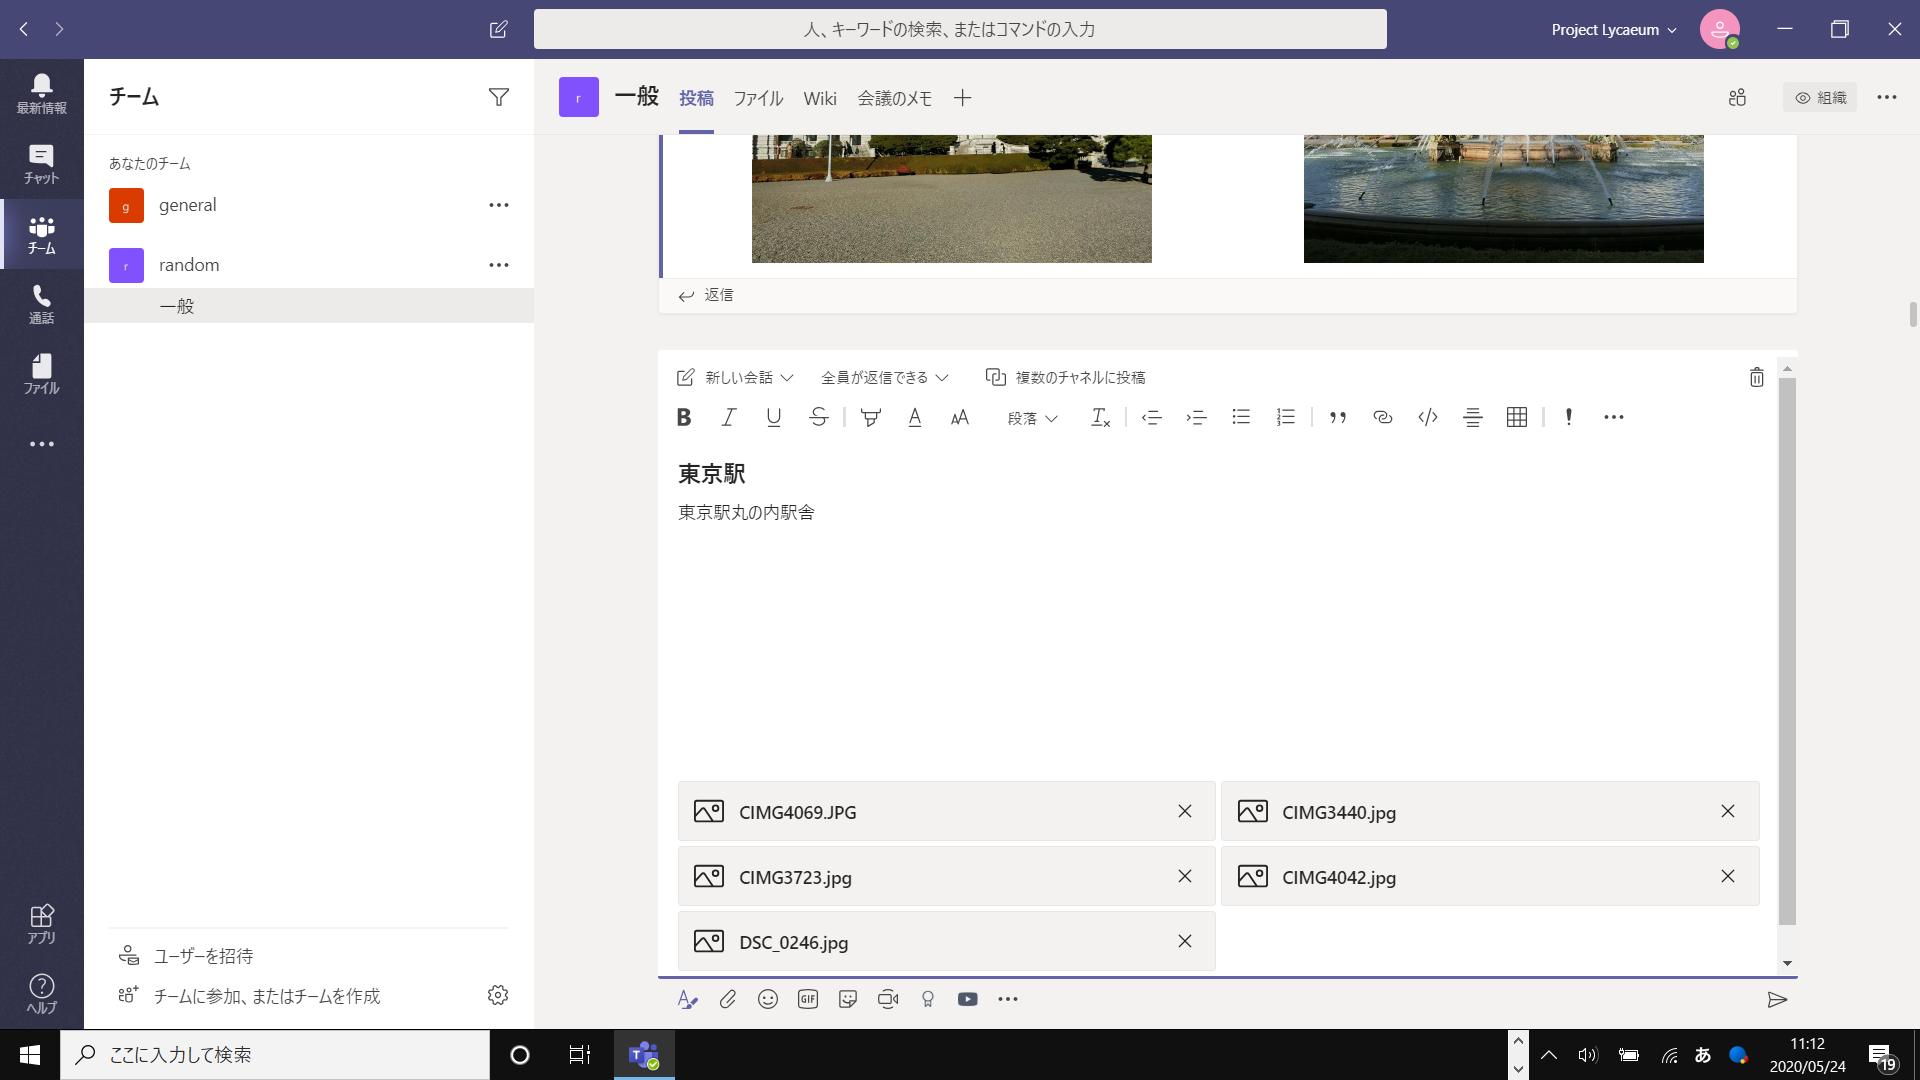Click the send message arrow icon

pos(1777,1000)
